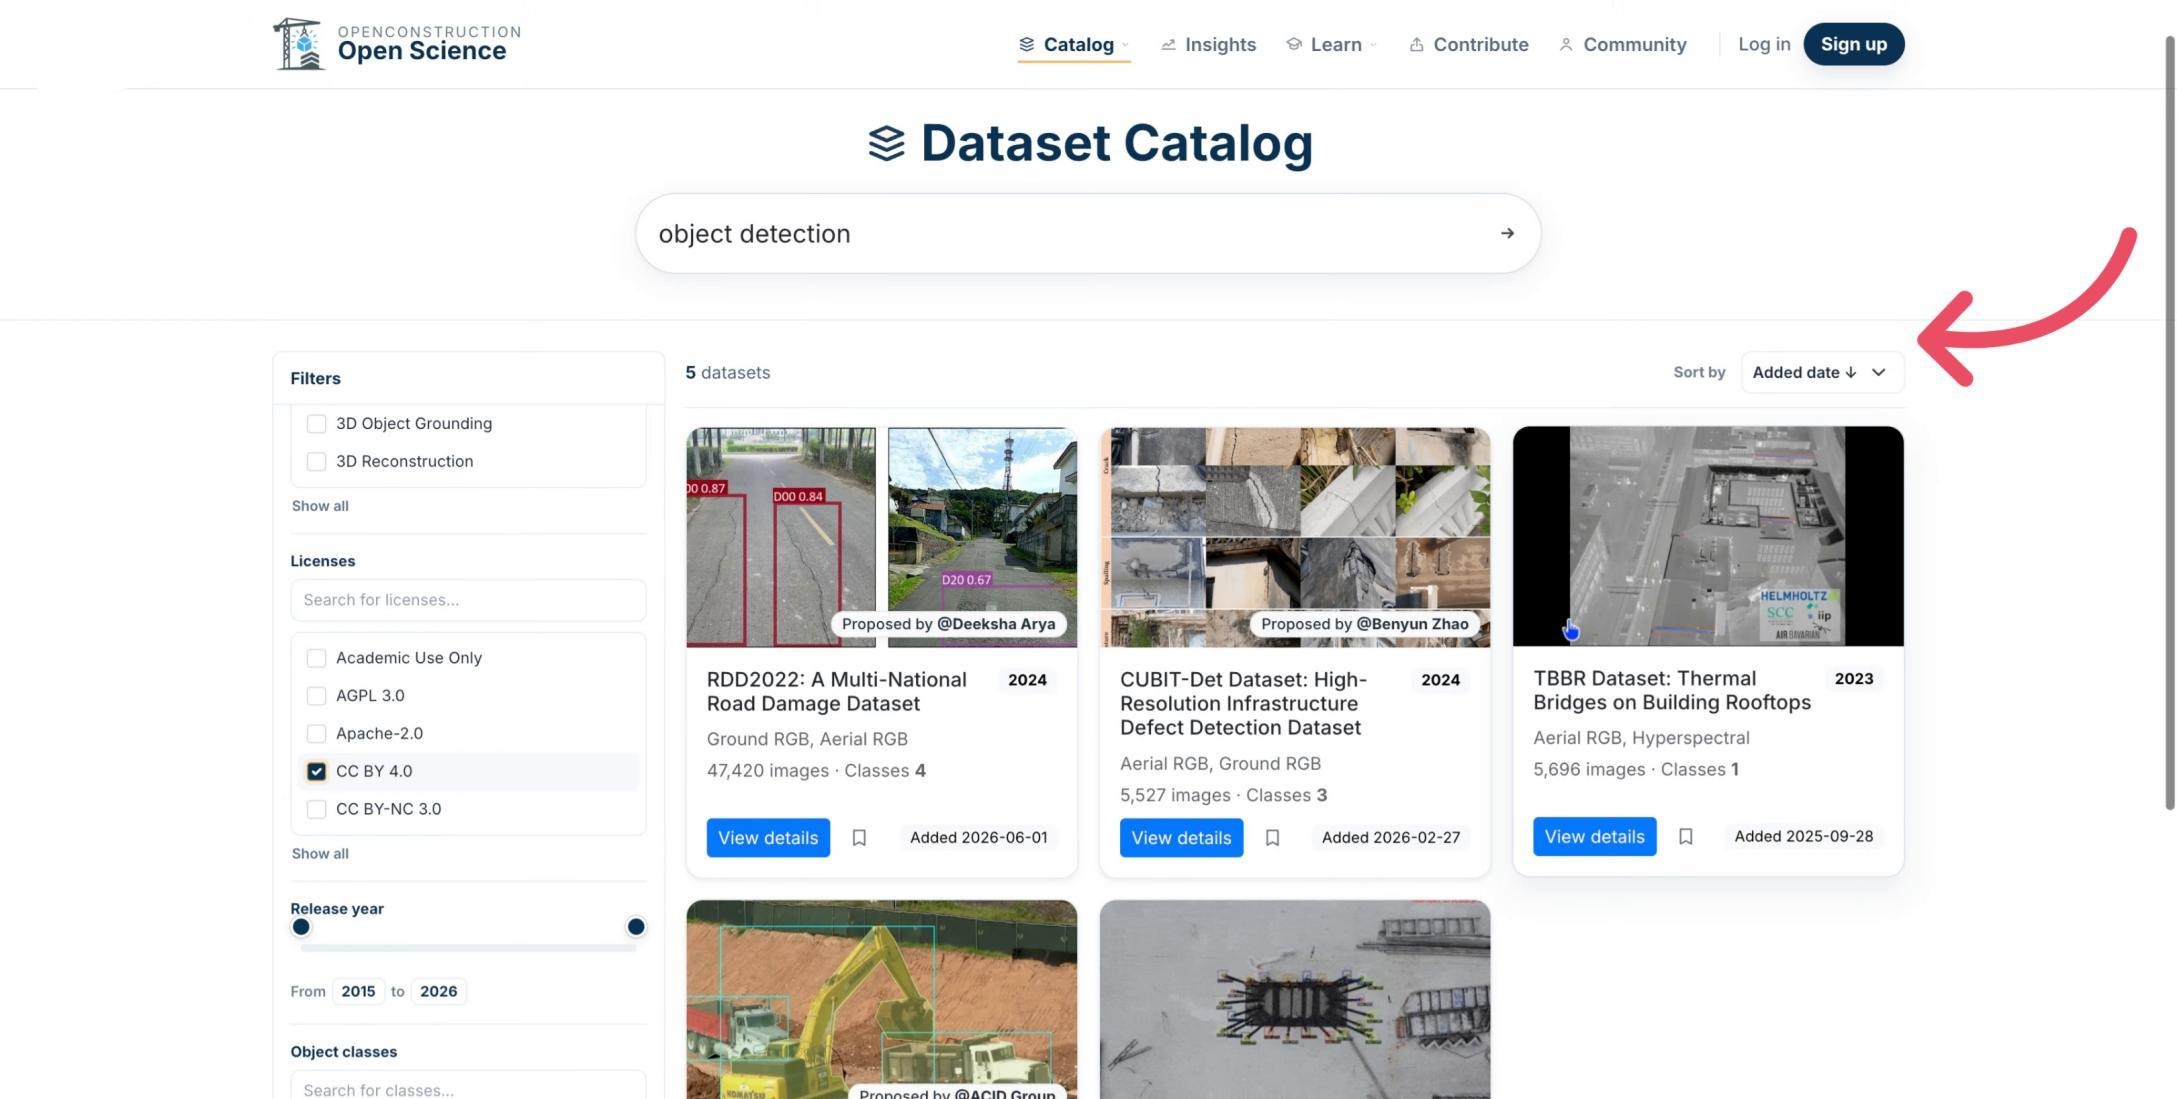Check the 3D Reconstruction filter
The height and width of the screenshot is (1099, 2177).
coord(316,462)
